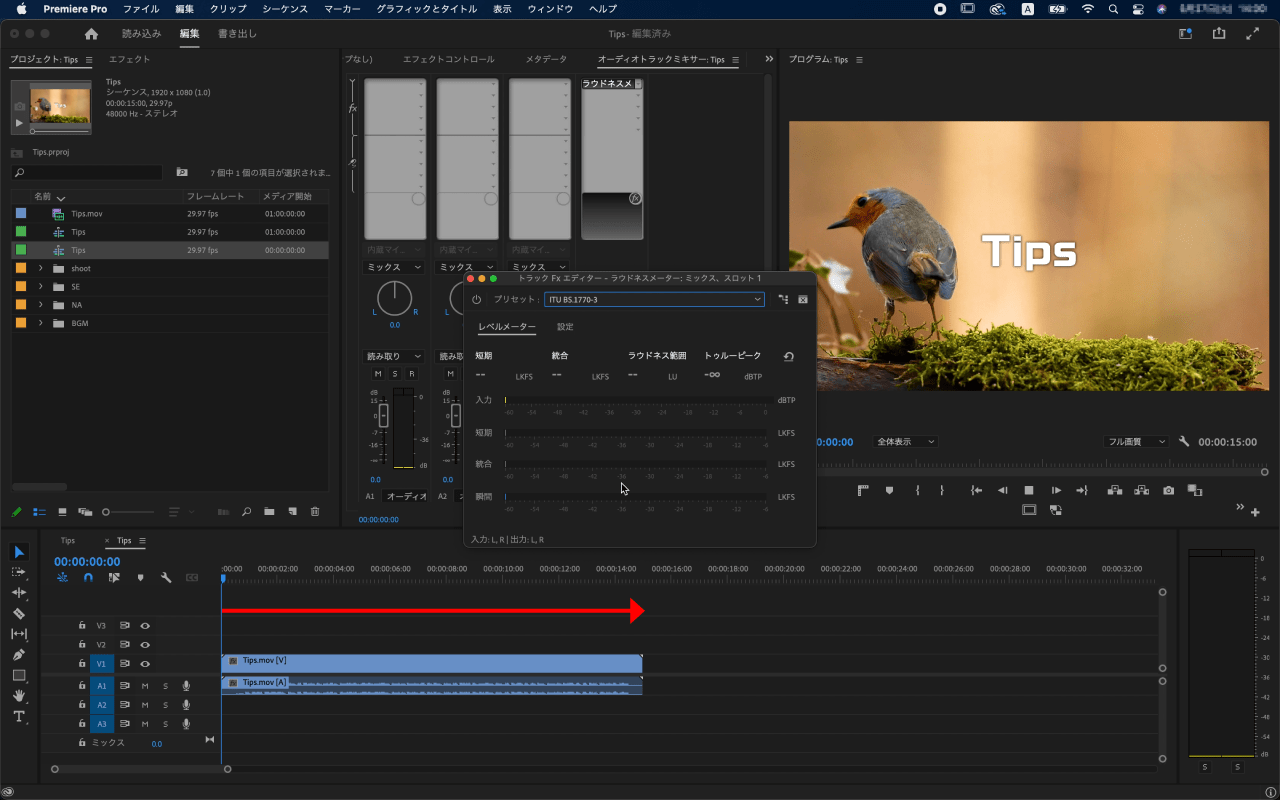Select the Selection tool arrow
Viewport: 1280px width, 800px height.
[x=19, y=552]
